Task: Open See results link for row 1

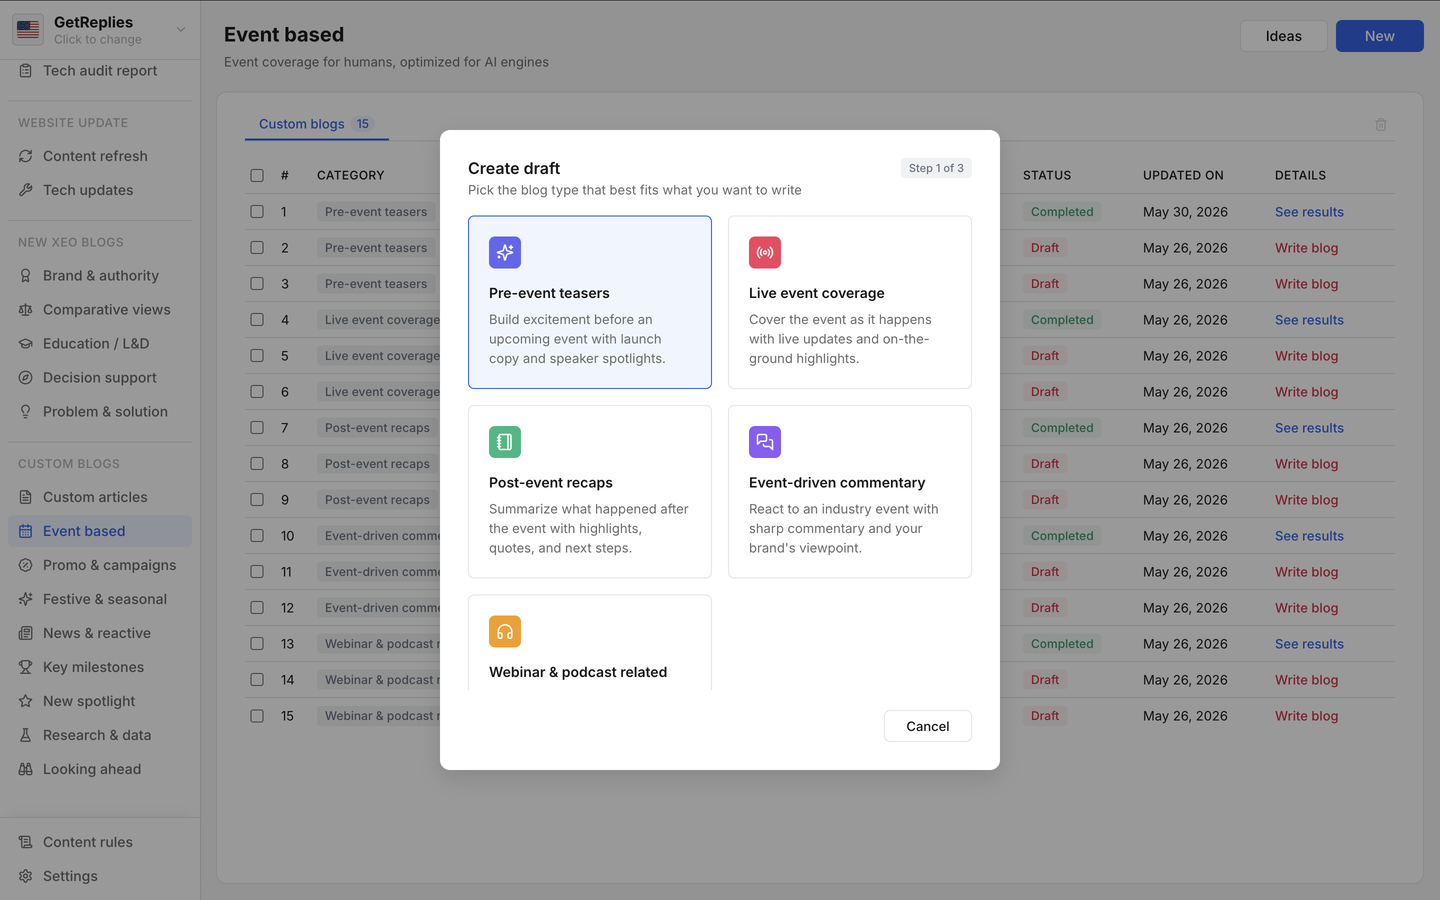Action: (x=1309, y=212)
